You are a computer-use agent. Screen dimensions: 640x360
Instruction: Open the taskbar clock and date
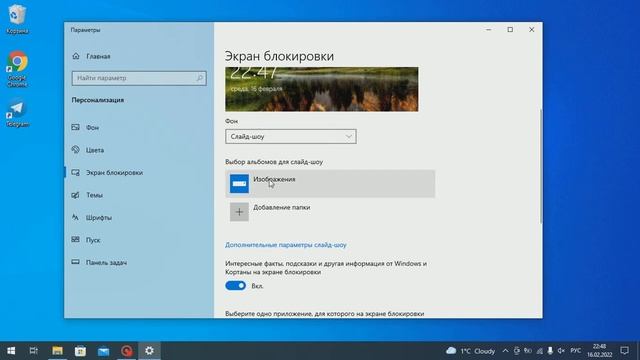[599, 351]
